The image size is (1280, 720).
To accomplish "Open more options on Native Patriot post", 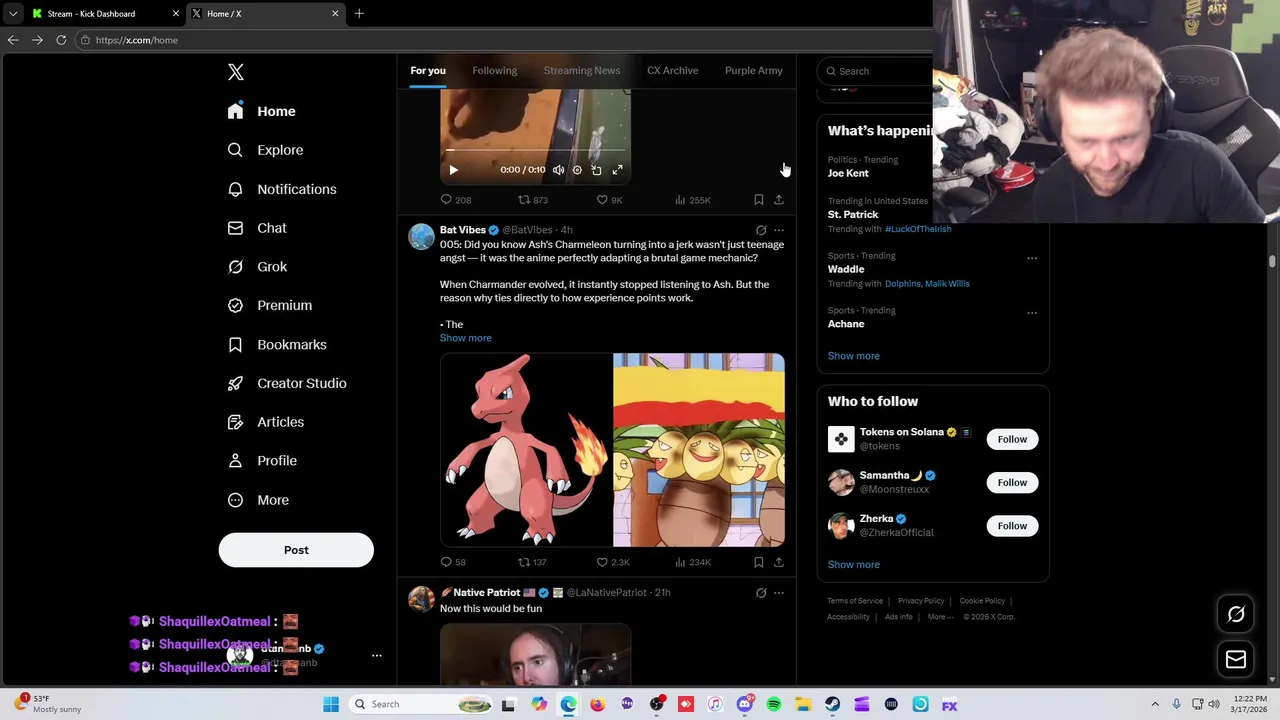I will click(x=779, y=593).
